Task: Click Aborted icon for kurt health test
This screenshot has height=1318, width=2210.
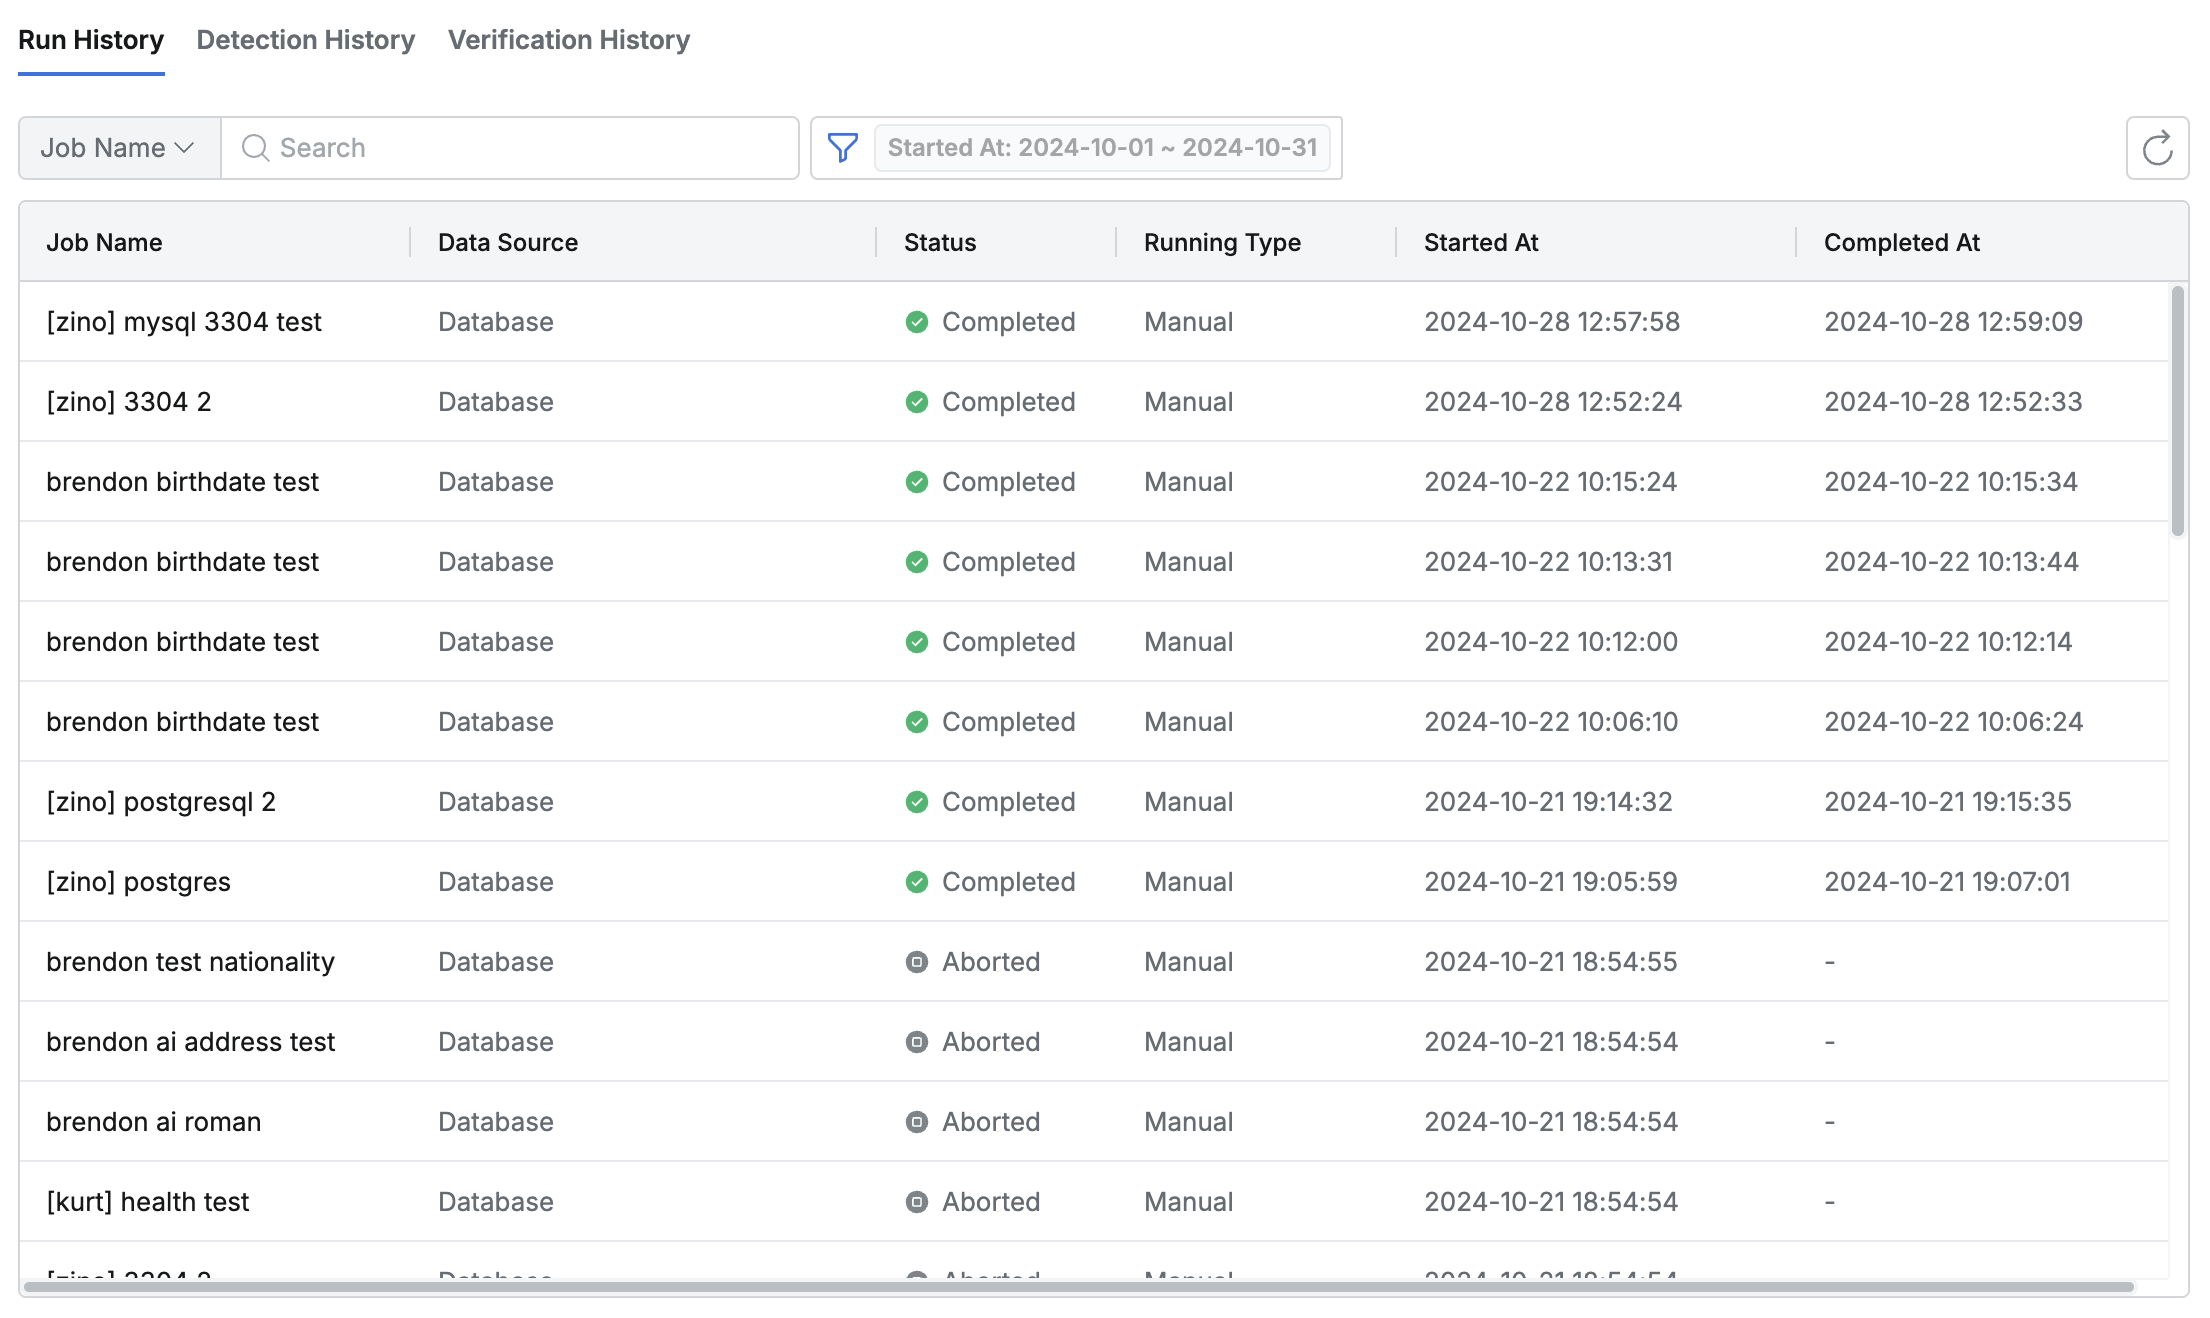Action: pos(916,1202)
